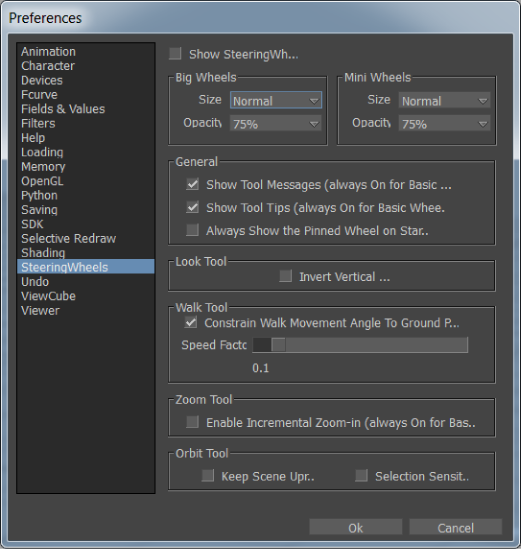
Task: Click the Ok button
Action: tap(356, 527)
